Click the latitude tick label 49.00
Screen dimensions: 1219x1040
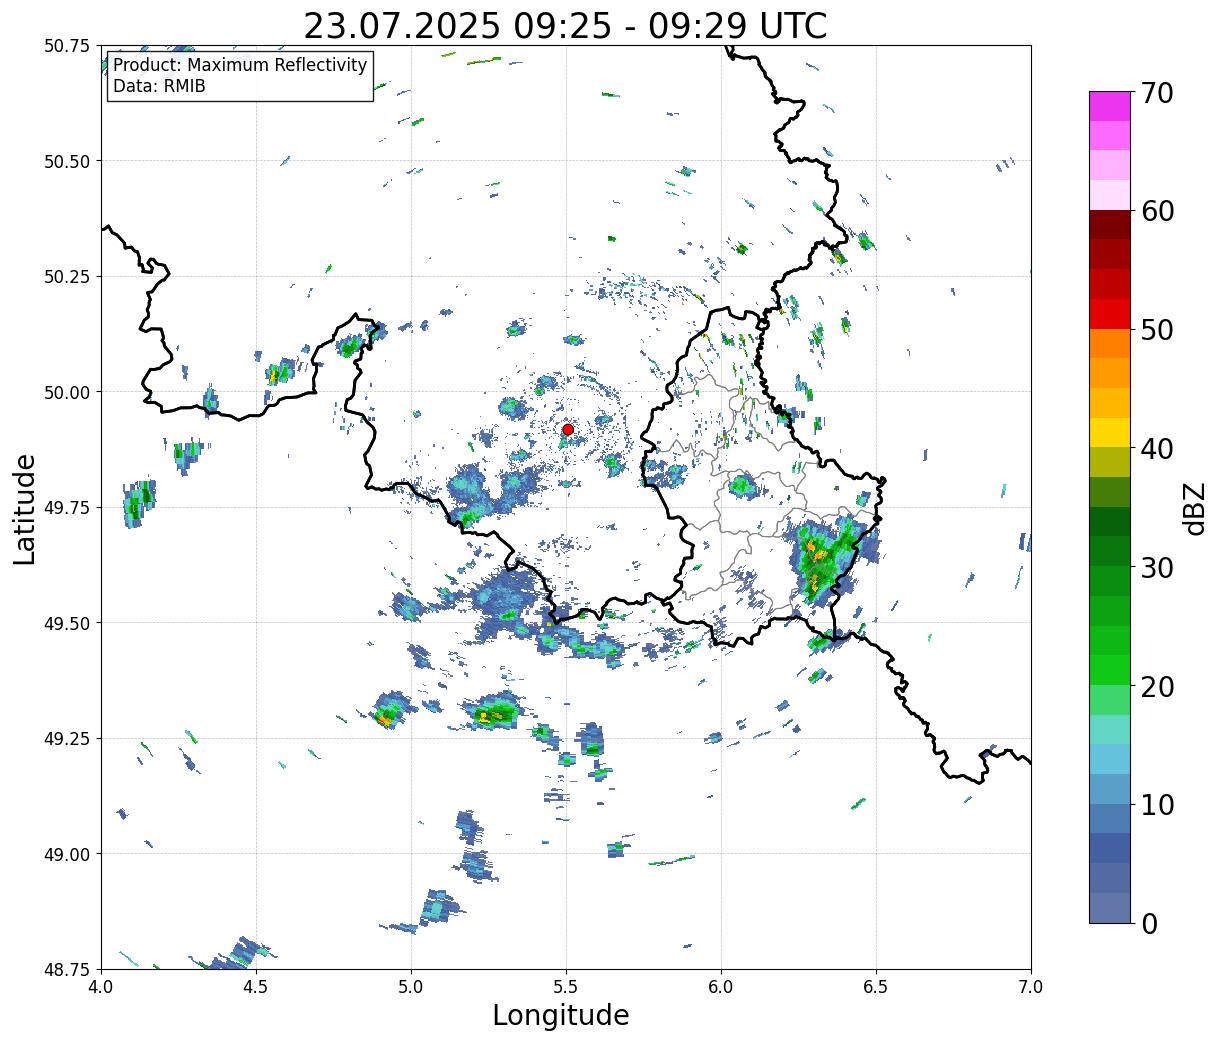click(x=67, y=854)
